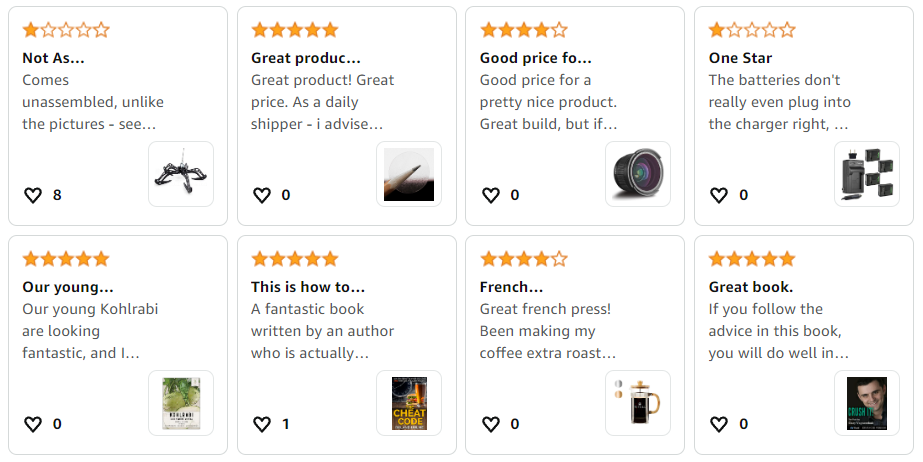923x462 pixels.
Task: Heart the 'This is how to...' book review
Action: [x=262, y=424]
